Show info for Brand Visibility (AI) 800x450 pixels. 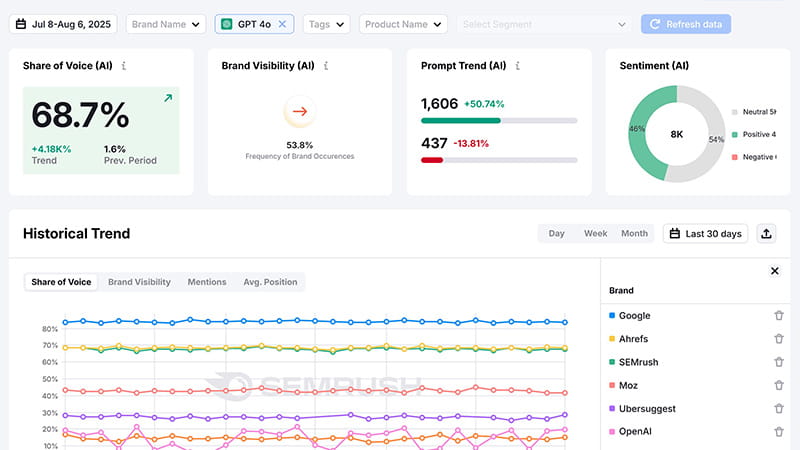click(x=326, y=66)
